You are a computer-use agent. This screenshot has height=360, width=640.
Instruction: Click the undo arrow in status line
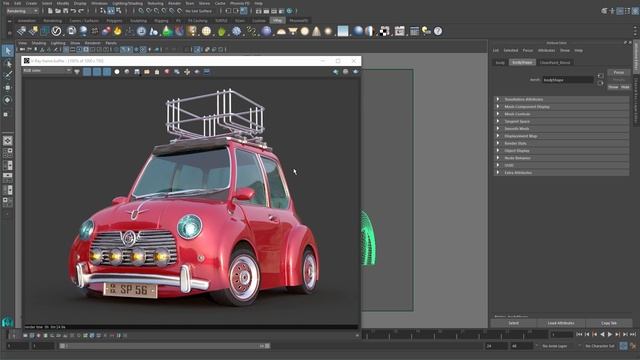tap(73, 11)
